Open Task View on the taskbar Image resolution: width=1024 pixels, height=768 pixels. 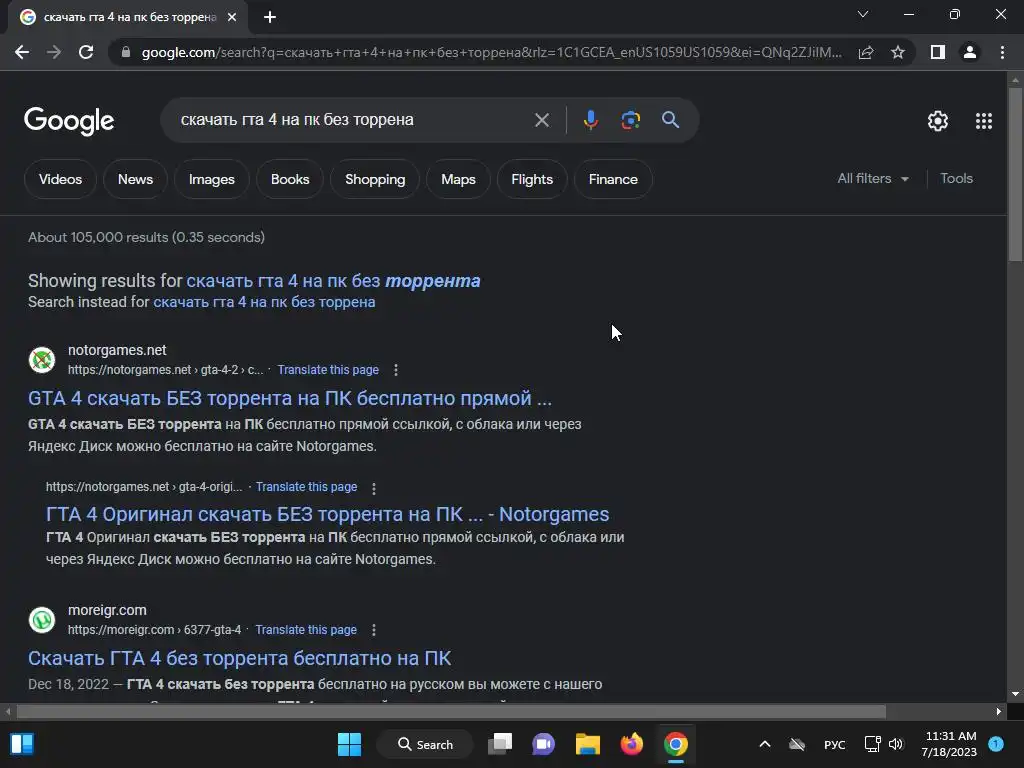500,744
